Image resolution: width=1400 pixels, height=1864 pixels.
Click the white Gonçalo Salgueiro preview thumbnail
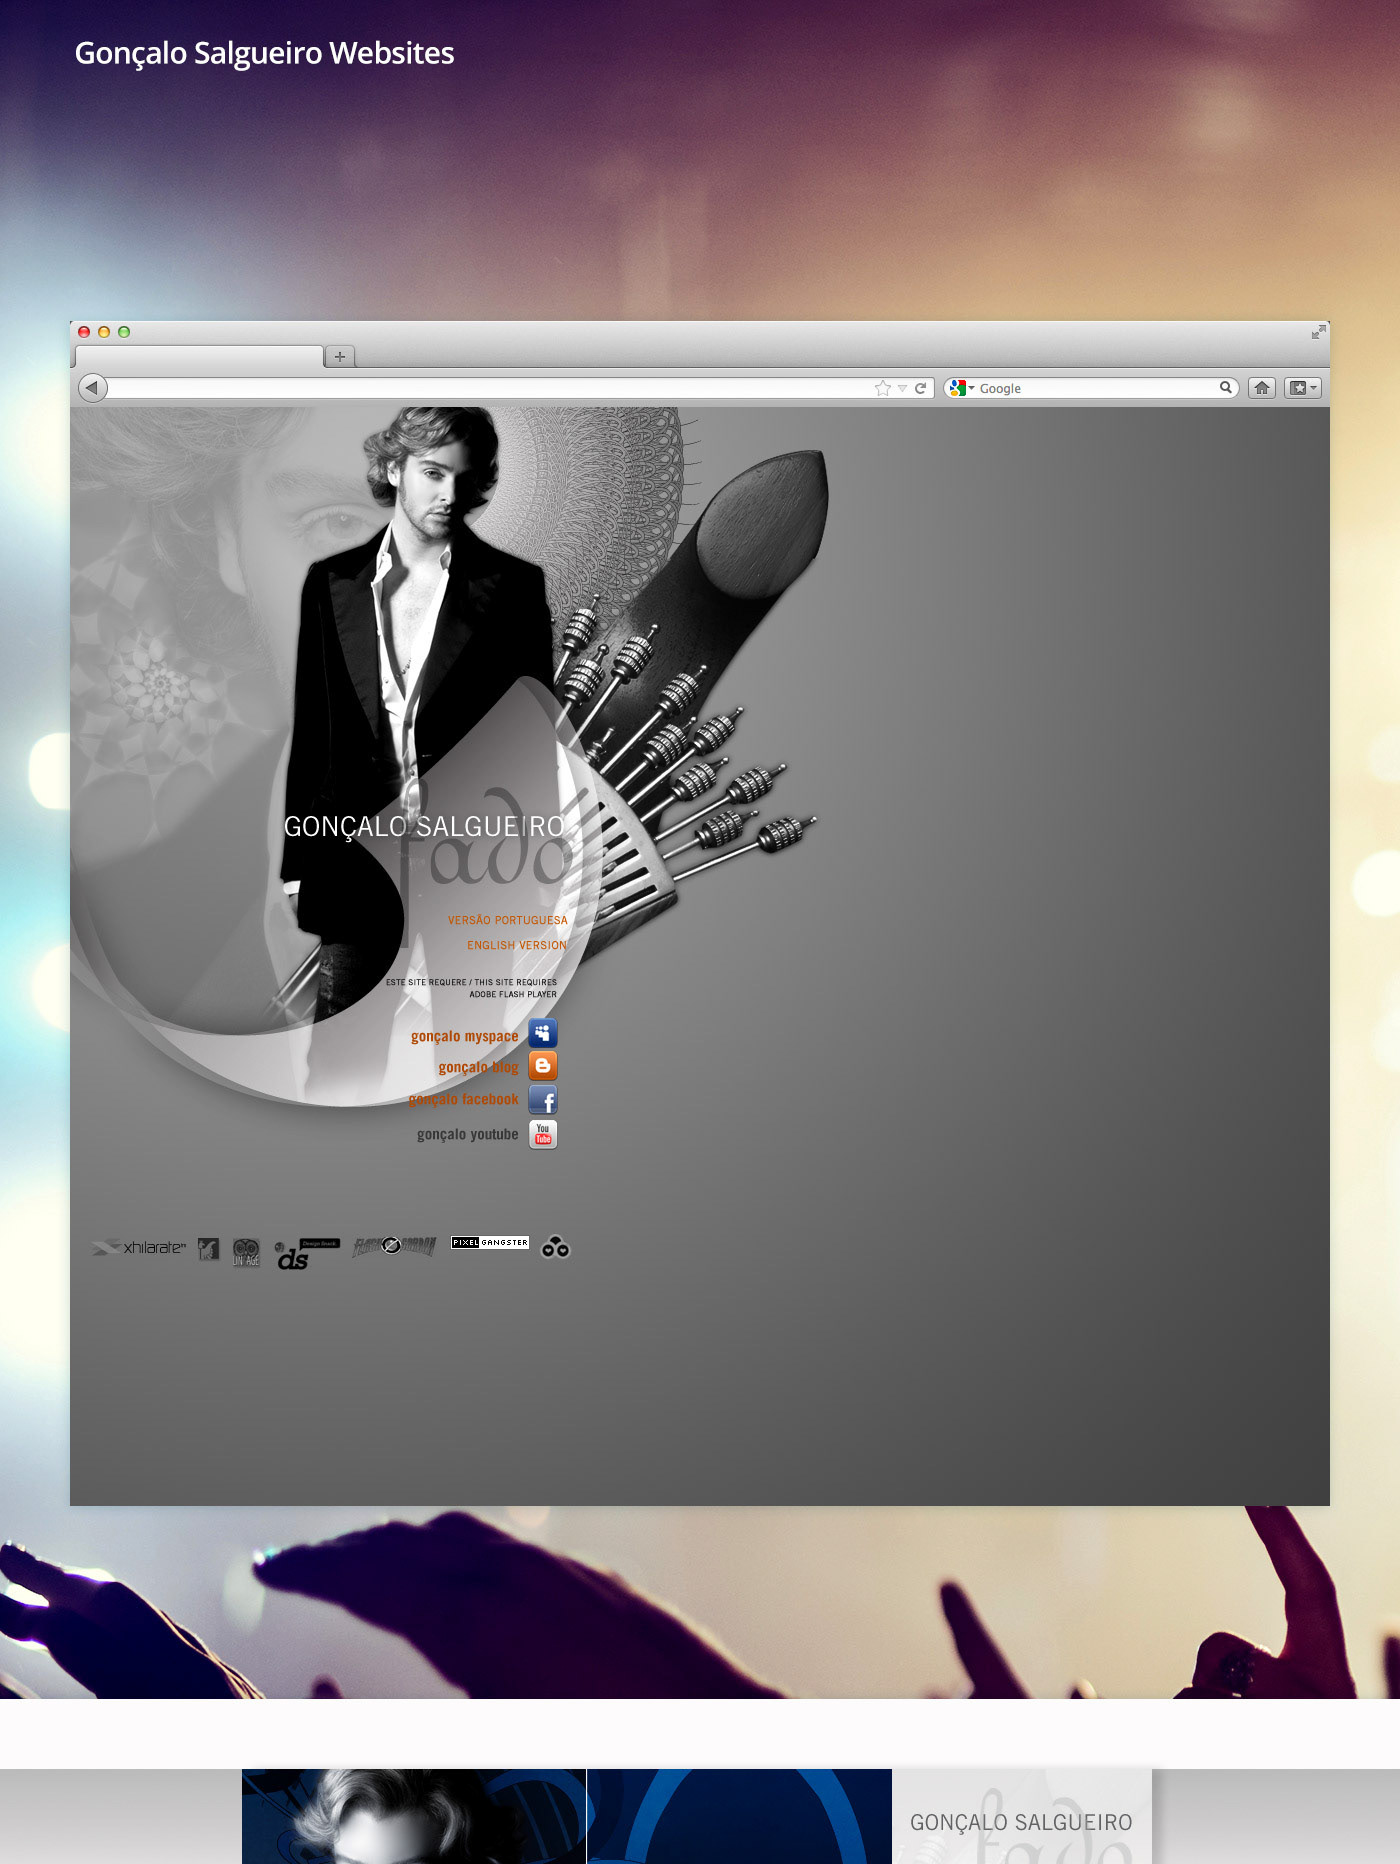click(x=1022, y=1816)
